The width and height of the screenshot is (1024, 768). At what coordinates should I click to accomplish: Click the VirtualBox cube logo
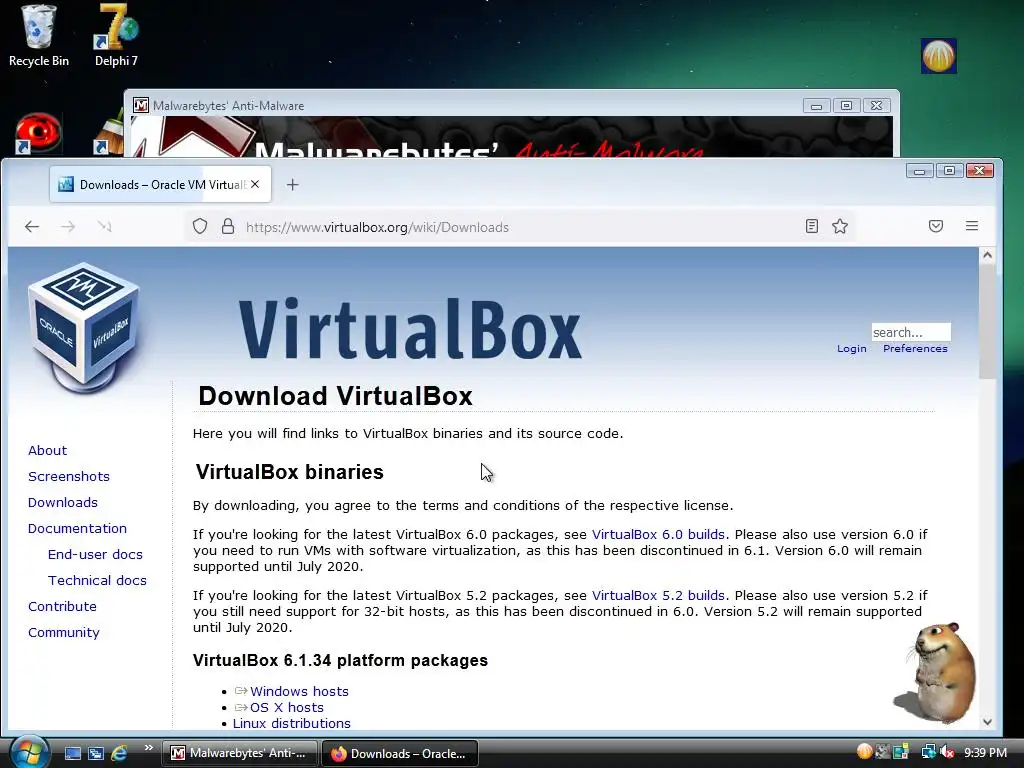click(x=84, y=327)
